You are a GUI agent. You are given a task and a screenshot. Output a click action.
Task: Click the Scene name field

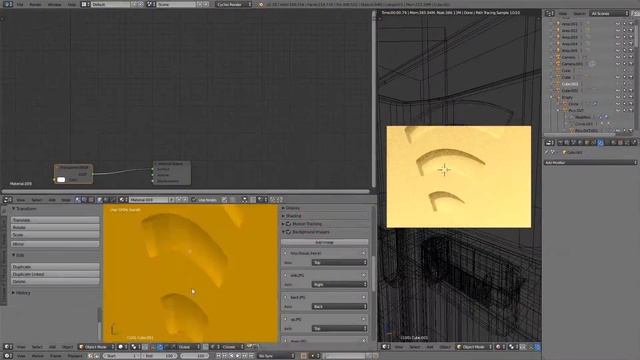click(x=176, y=4)
